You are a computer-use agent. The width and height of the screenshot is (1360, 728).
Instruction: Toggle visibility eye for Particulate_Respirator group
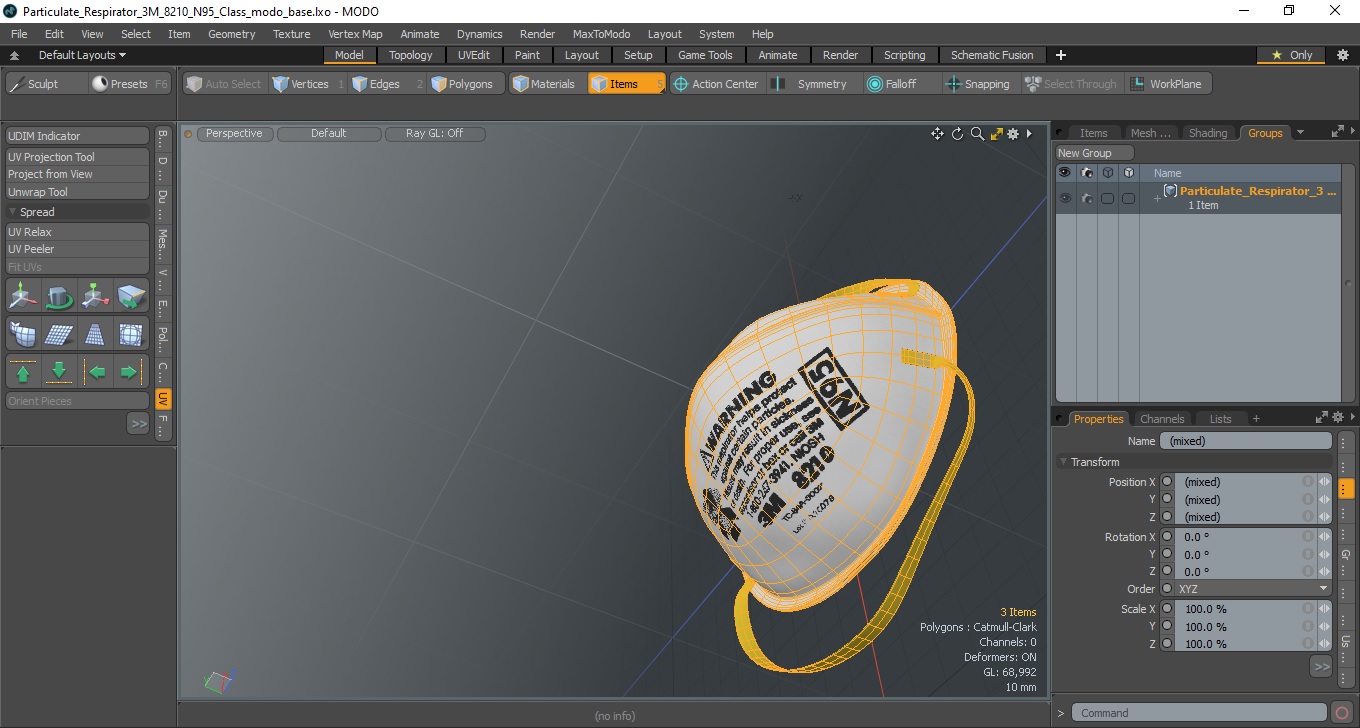(1065, 198)
